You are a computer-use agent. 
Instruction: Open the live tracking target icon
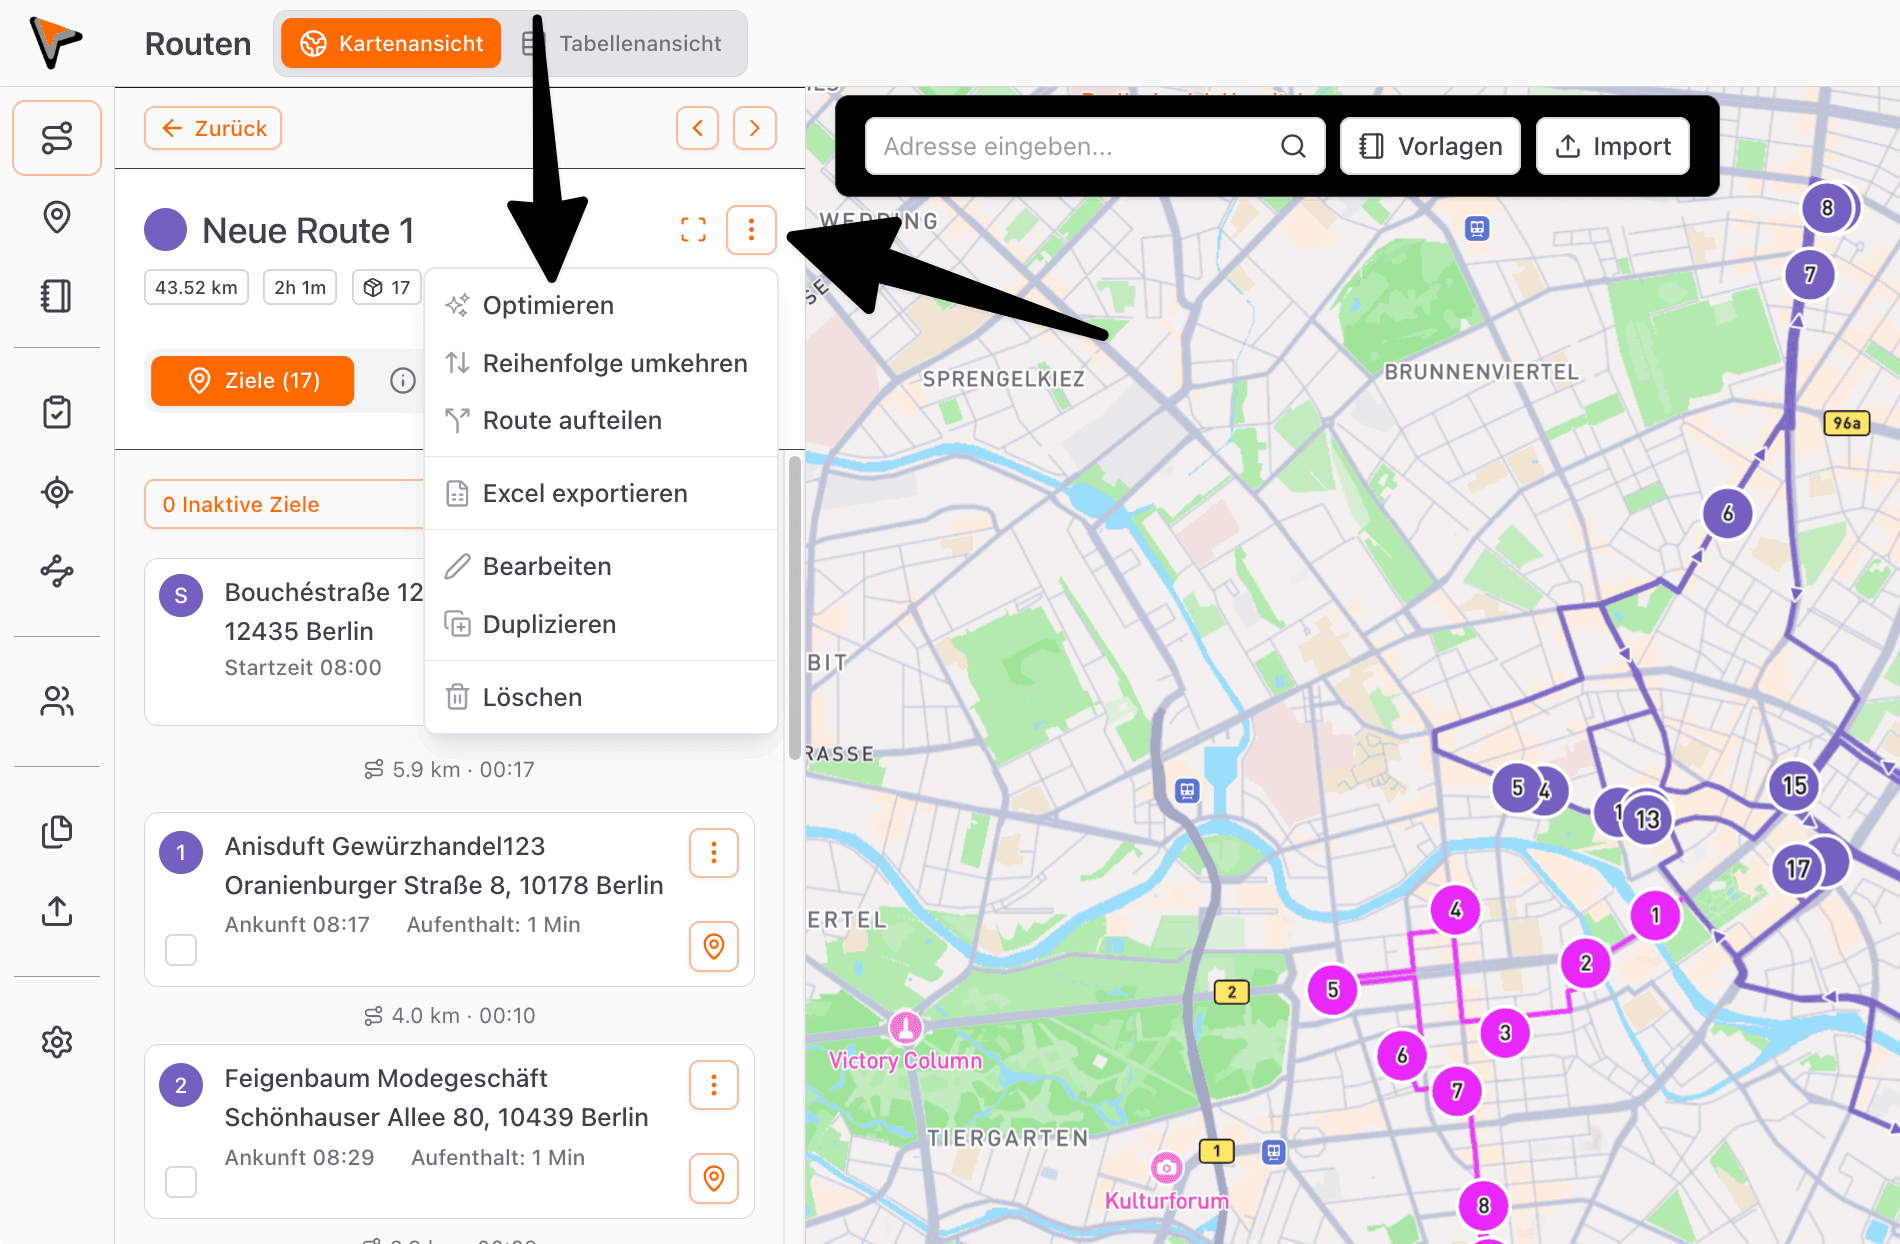point(57,492)
